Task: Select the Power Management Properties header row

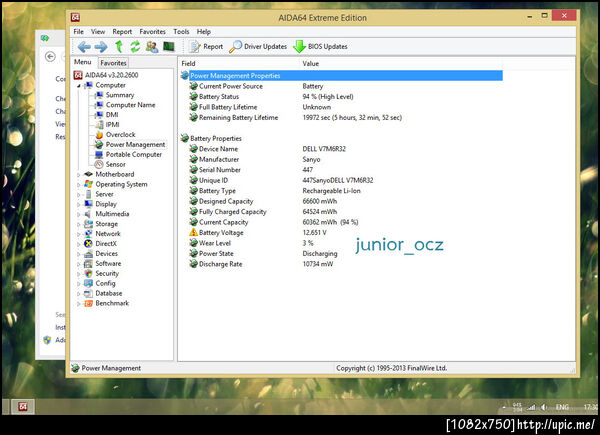Action: coord(341,76)
